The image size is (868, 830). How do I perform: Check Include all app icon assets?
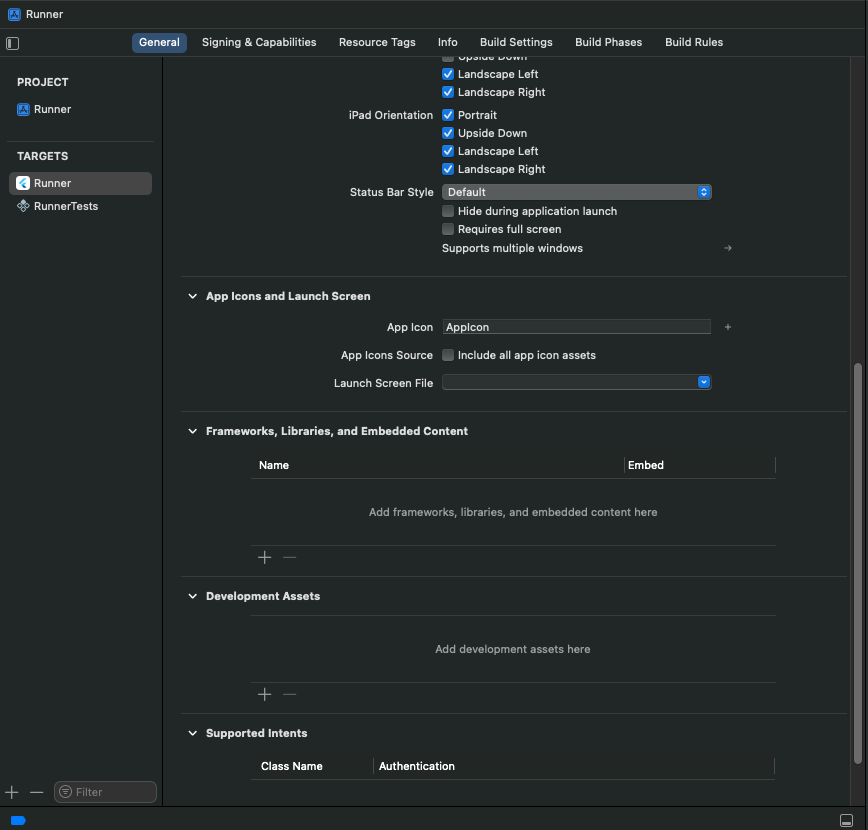(x=447, y=355)
